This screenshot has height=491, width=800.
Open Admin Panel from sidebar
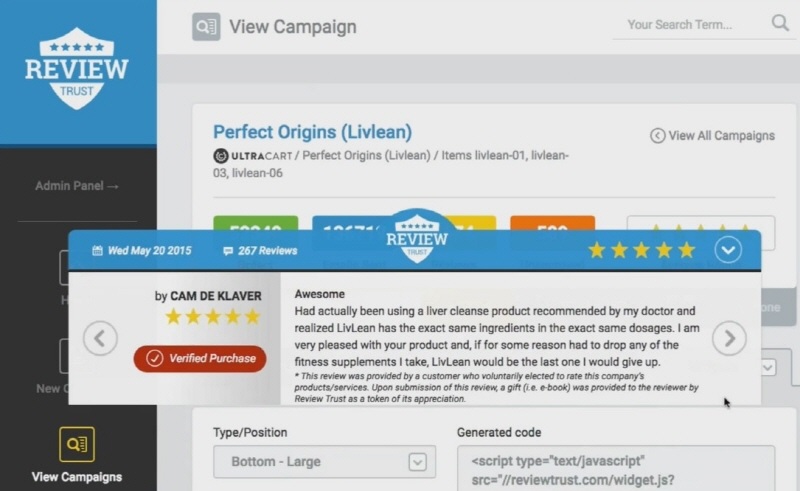point(77,186)
